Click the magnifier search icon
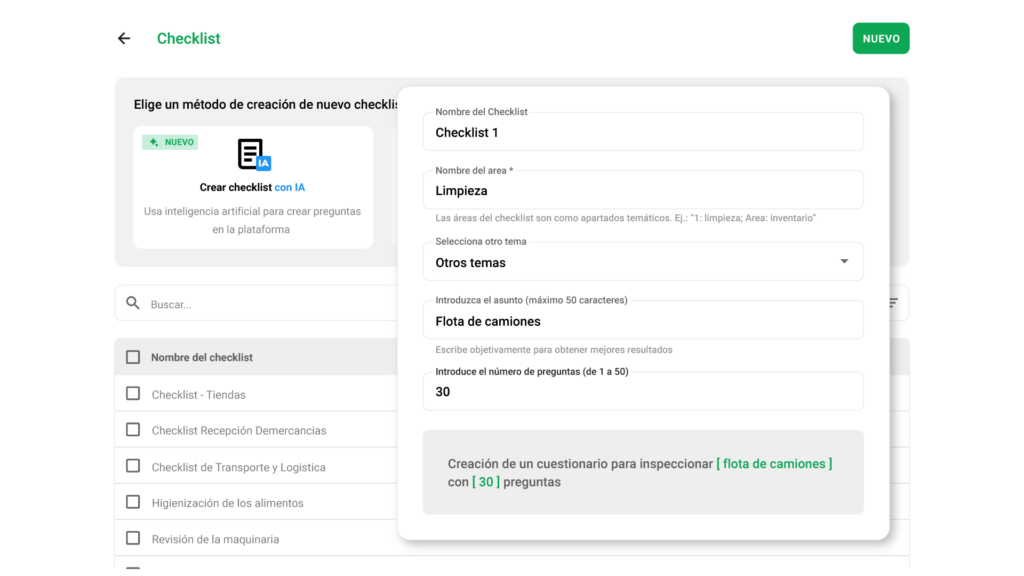 coord(133,303)
